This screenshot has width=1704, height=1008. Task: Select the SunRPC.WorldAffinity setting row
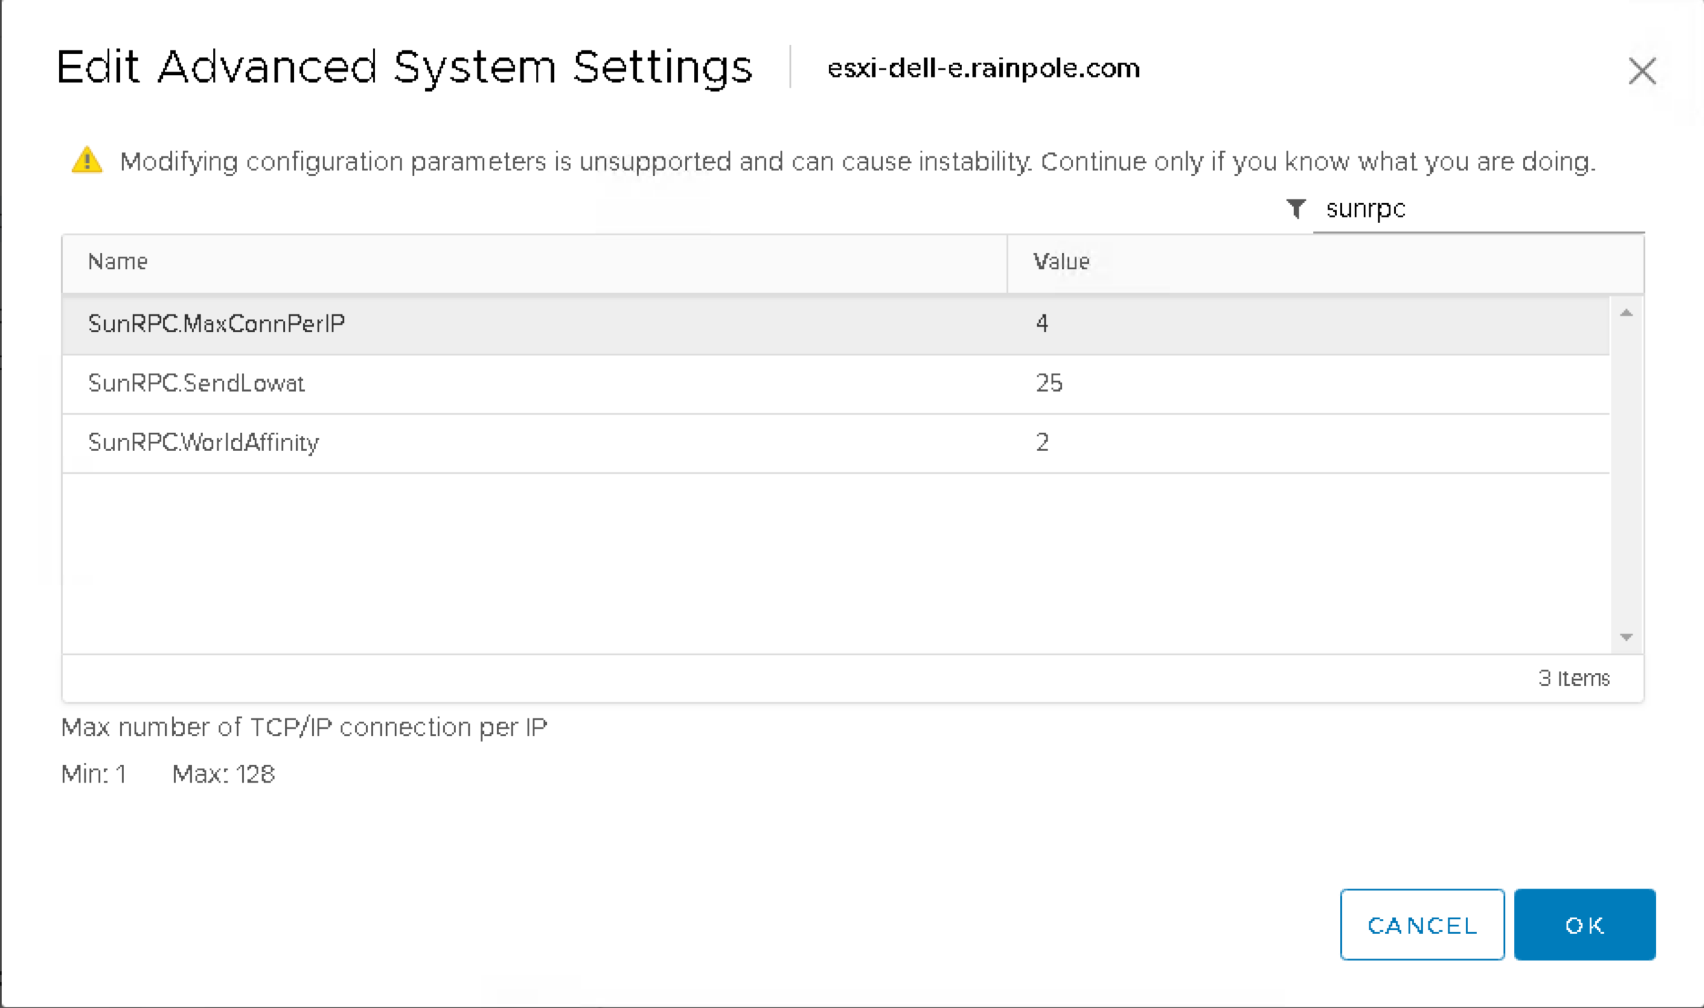(x=203, y=442)
